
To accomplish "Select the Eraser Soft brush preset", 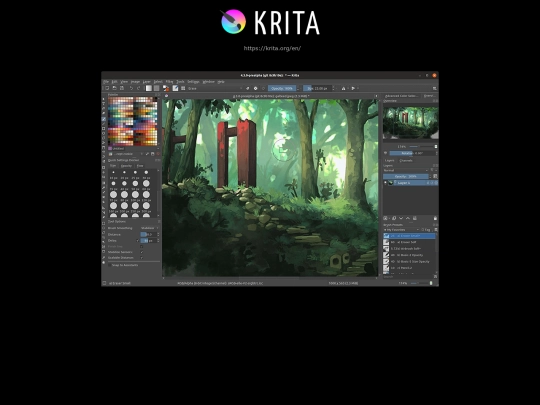I will [409, 242].
